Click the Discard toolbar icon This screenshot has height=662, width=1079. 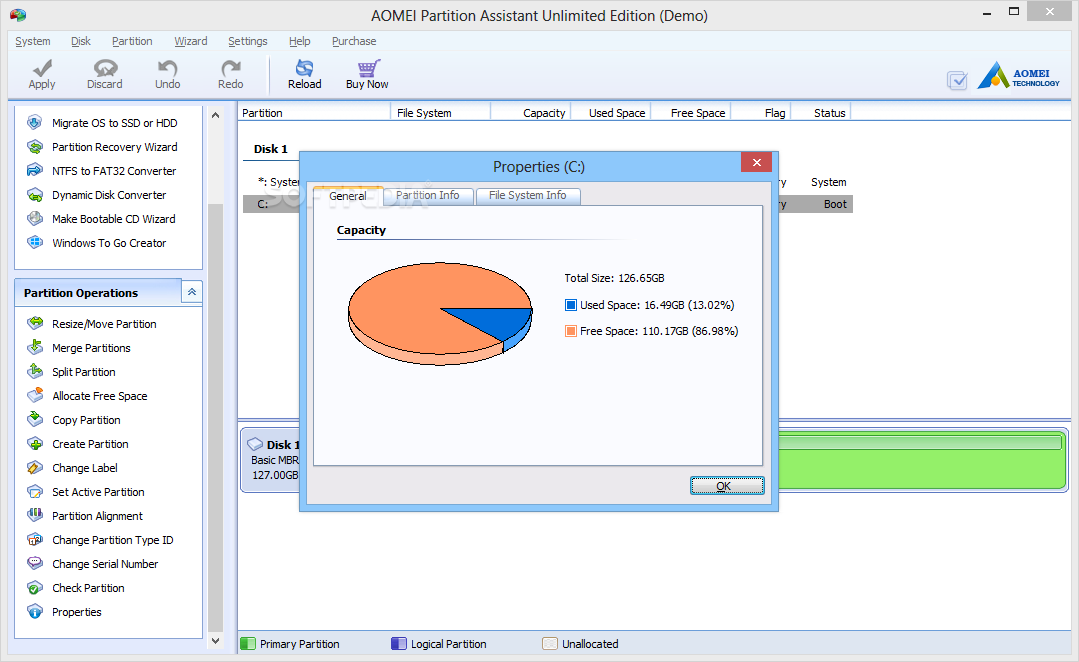point(105,68)
